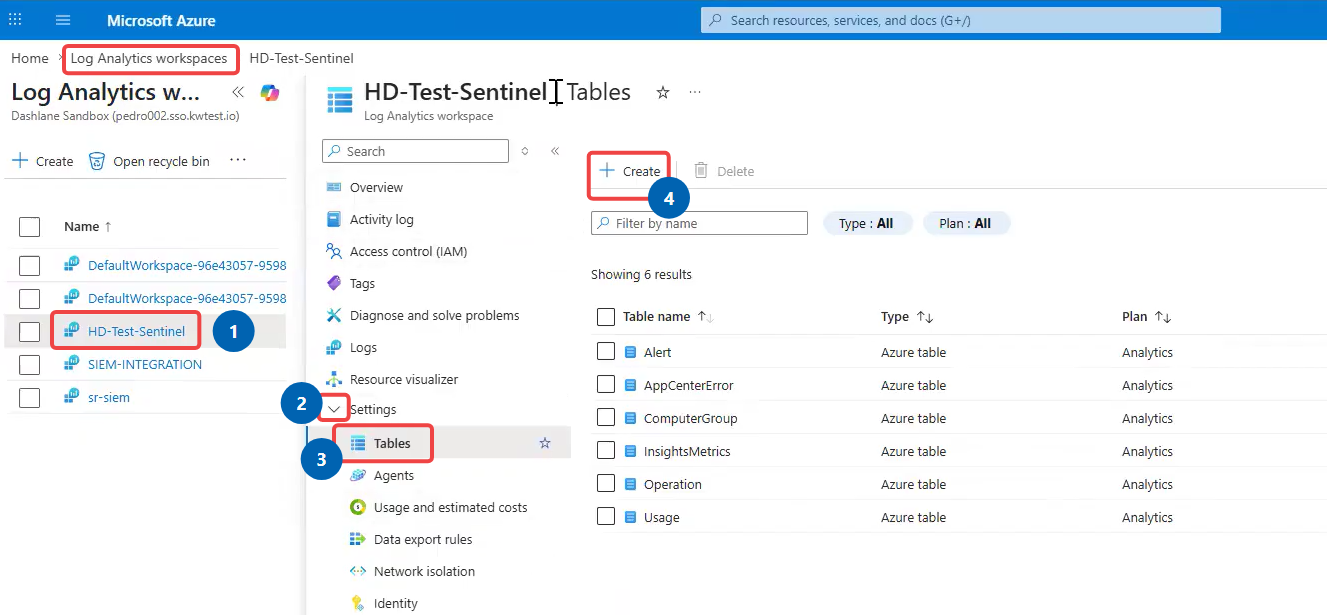Viewport: 1327px width, 615px height.
Task: Open the InsightsMetrics table row
Action: click(x=687, y=451)
